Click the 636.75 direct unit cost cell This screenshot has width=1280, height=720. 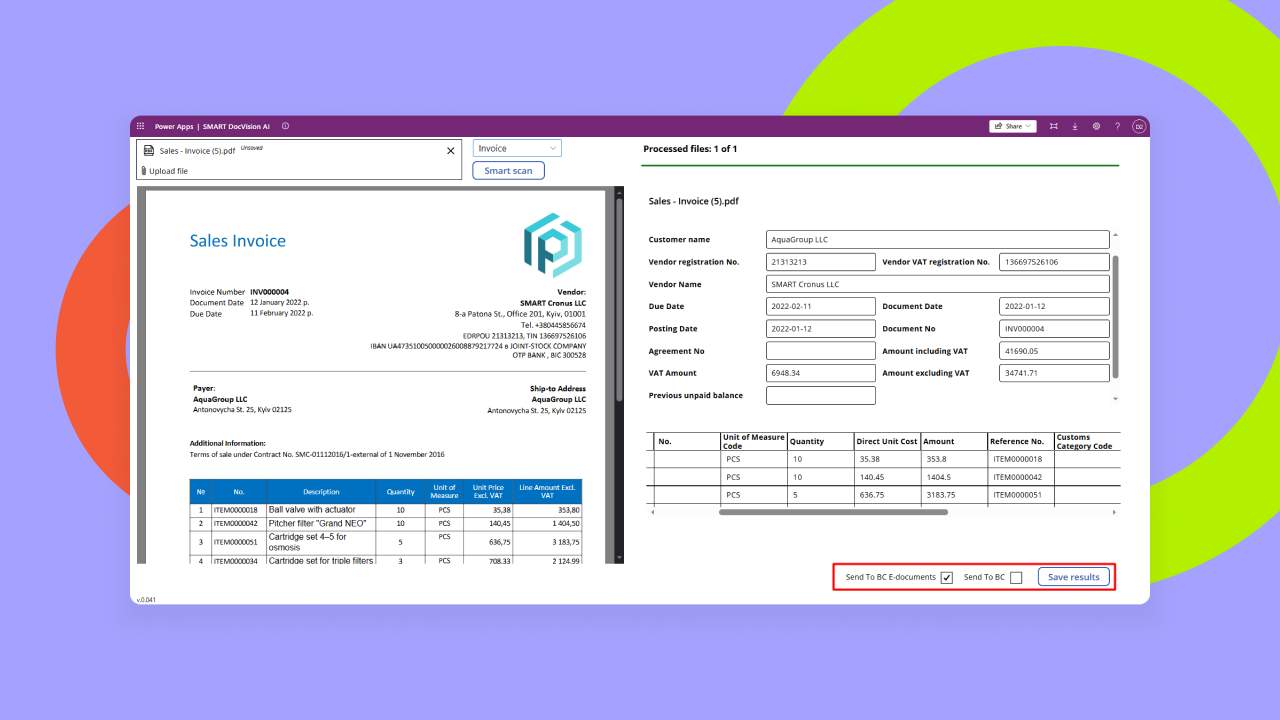pyautogui.click(x=887, y=495)
